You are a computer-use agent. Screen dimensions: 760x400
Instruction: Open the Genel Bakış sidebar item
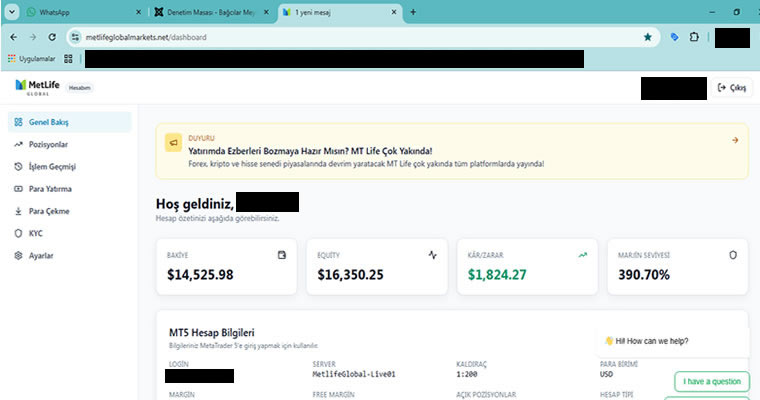(x=69, y=122)
